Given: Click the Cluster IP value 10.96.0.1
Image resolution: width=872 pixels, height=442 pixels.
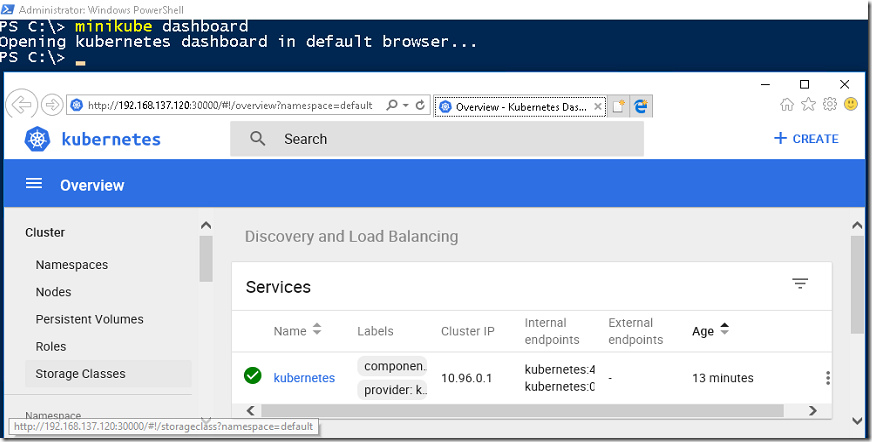Looking at the screenshot, I should [x=467, y=378].
